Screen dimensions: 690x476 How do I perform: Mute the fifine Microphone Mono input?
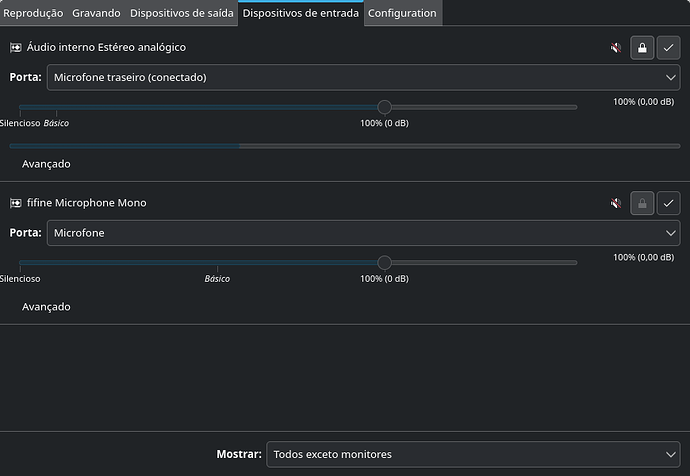(616, 203)
